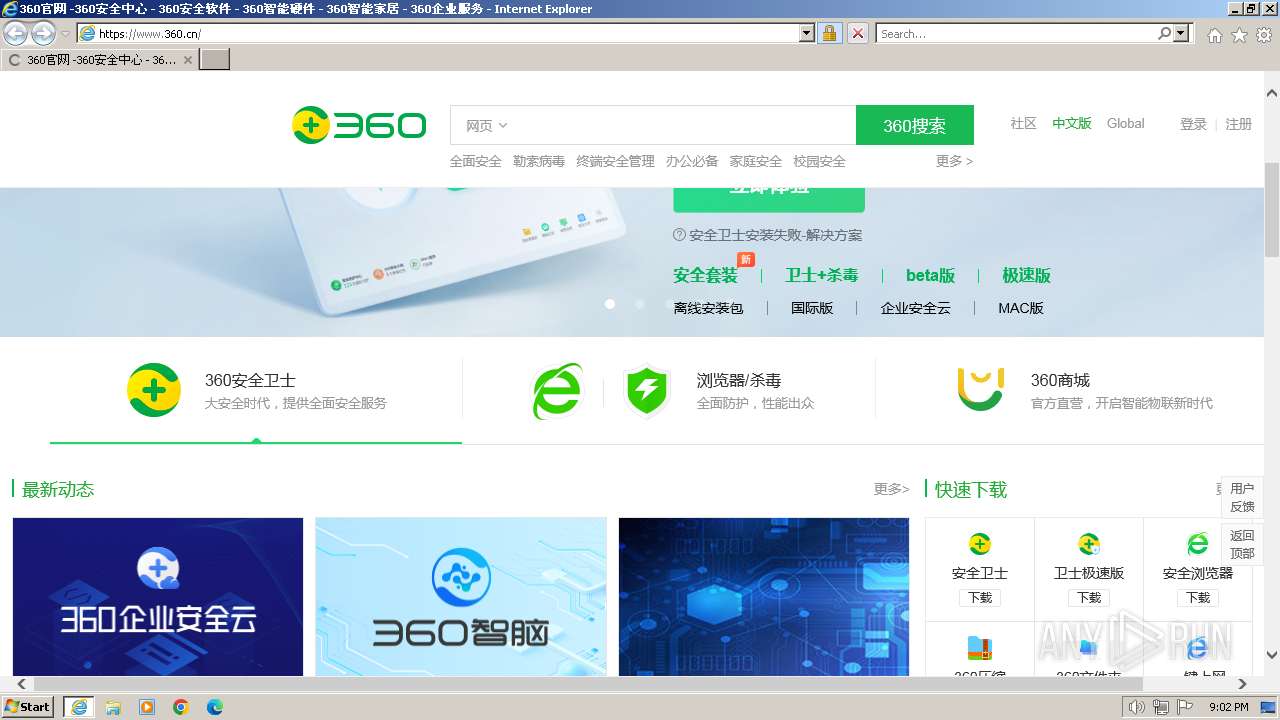Image resolution: width=1280 pixels, height=720 pixels.
Task: Launch Microsoft Edge from the taskbar
Action: point(215,707)
